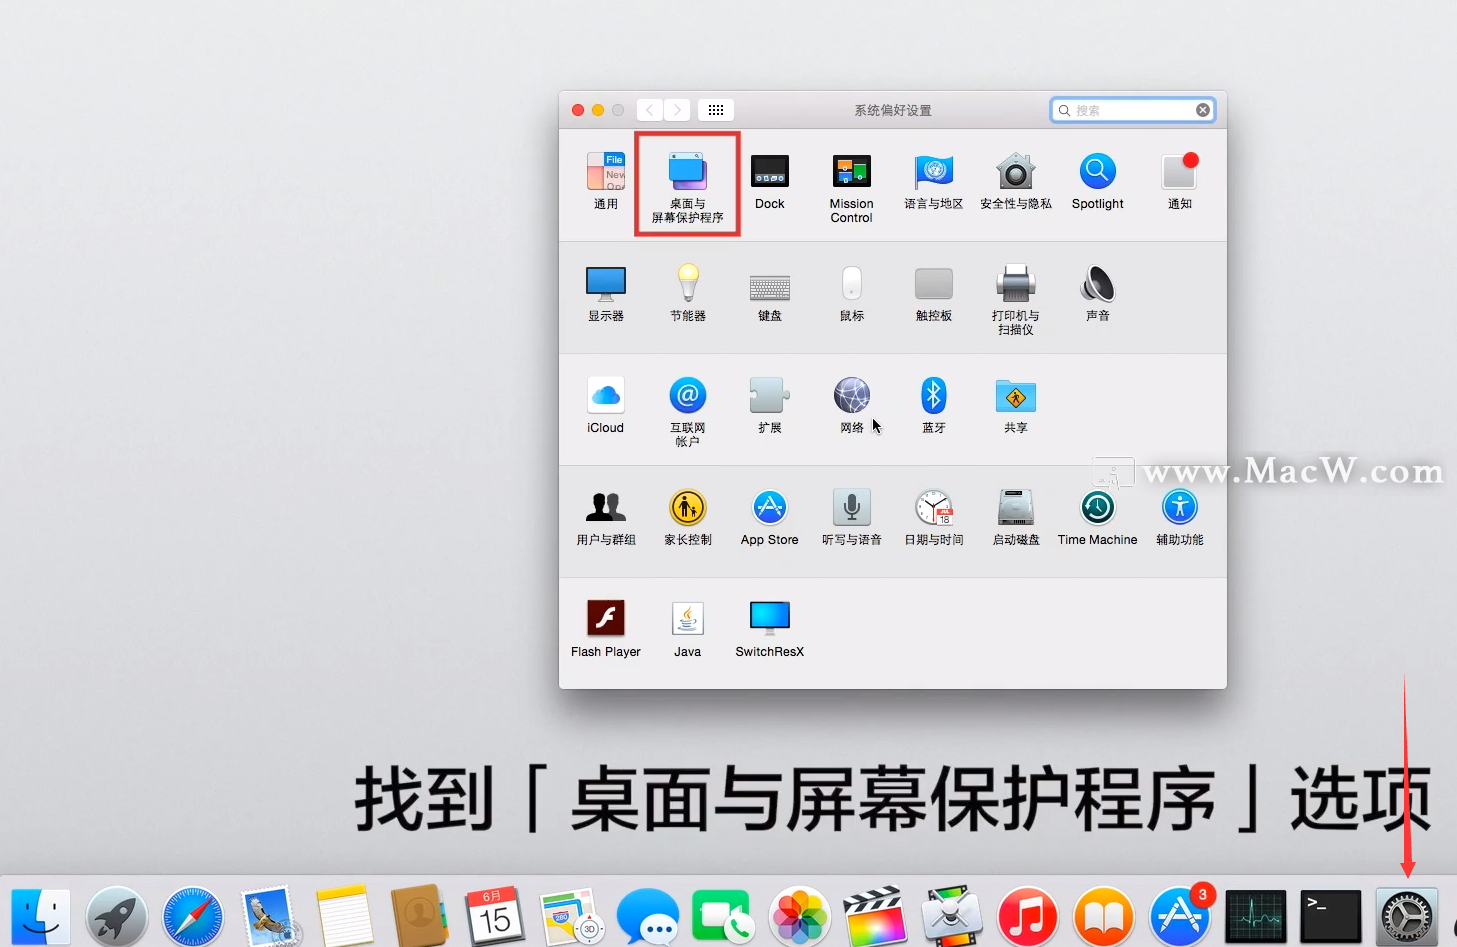1457x947 pixels.
Task: Open Notes app in the Dock
Action: pyautogui.click(x=345, y=917)
